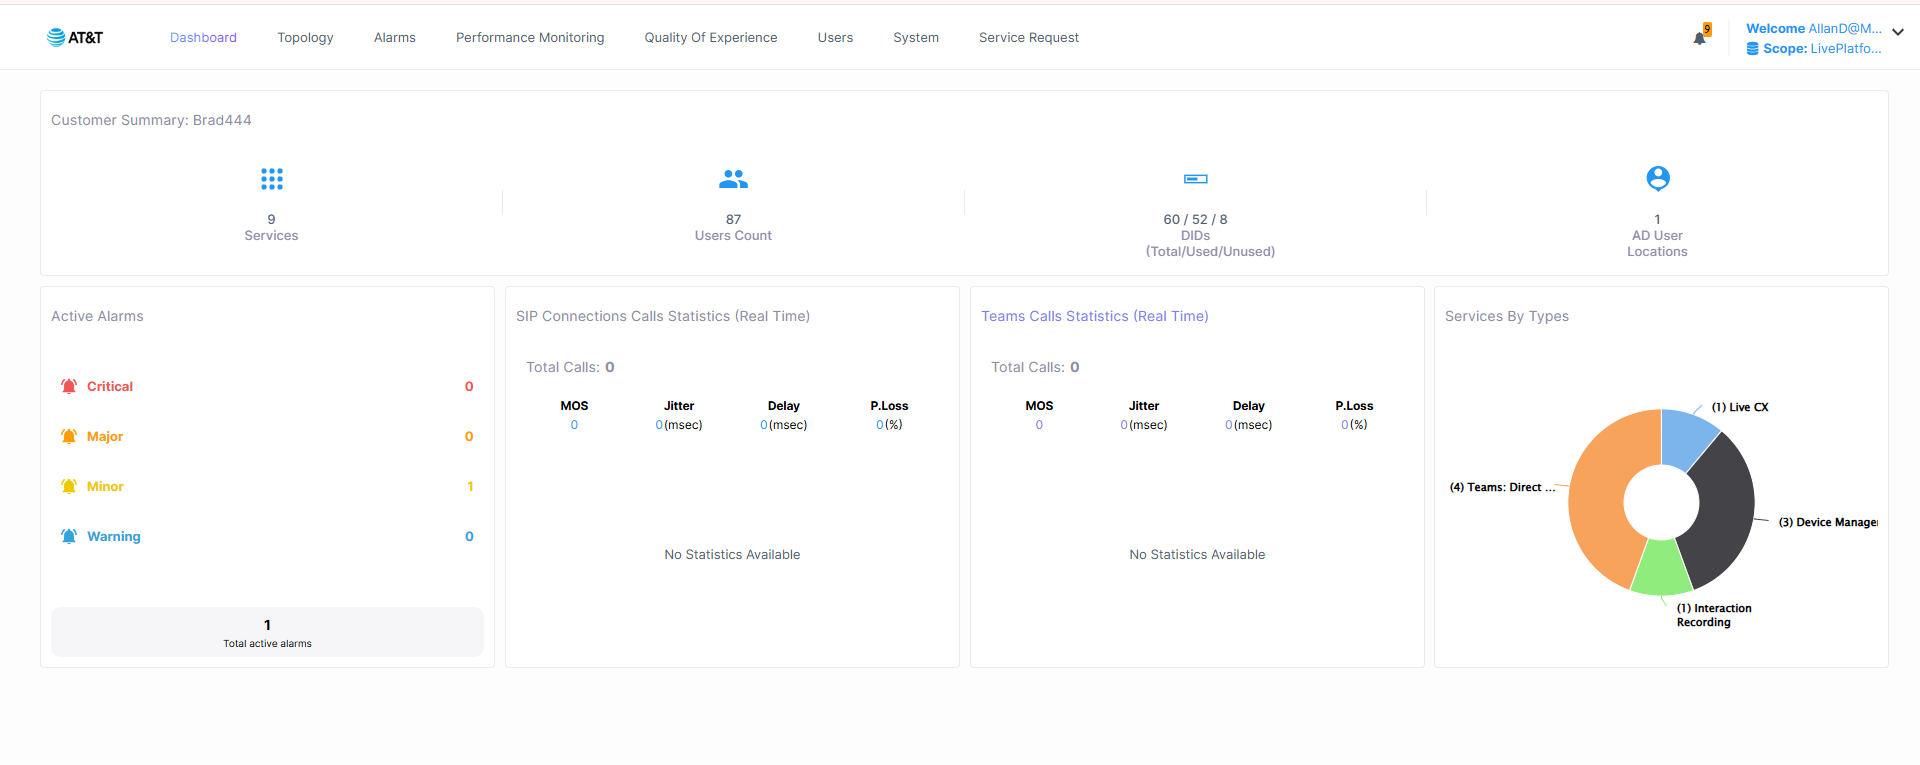Open the Topology menu
Image resolution: width=1920 pixels, height=765 pixels.
tap(305, 38)
